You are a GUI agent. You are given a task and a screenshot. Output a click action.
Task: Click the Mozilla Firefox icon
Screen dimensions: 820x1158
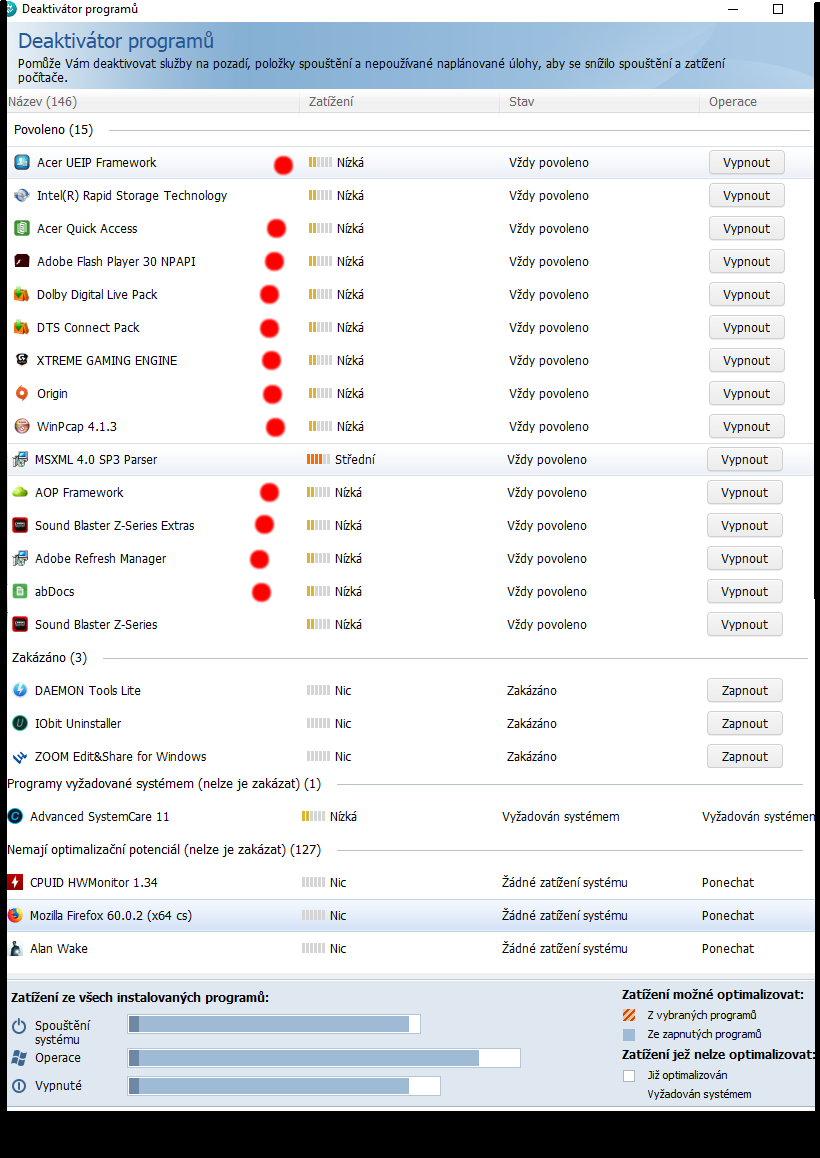coord(15,916)
